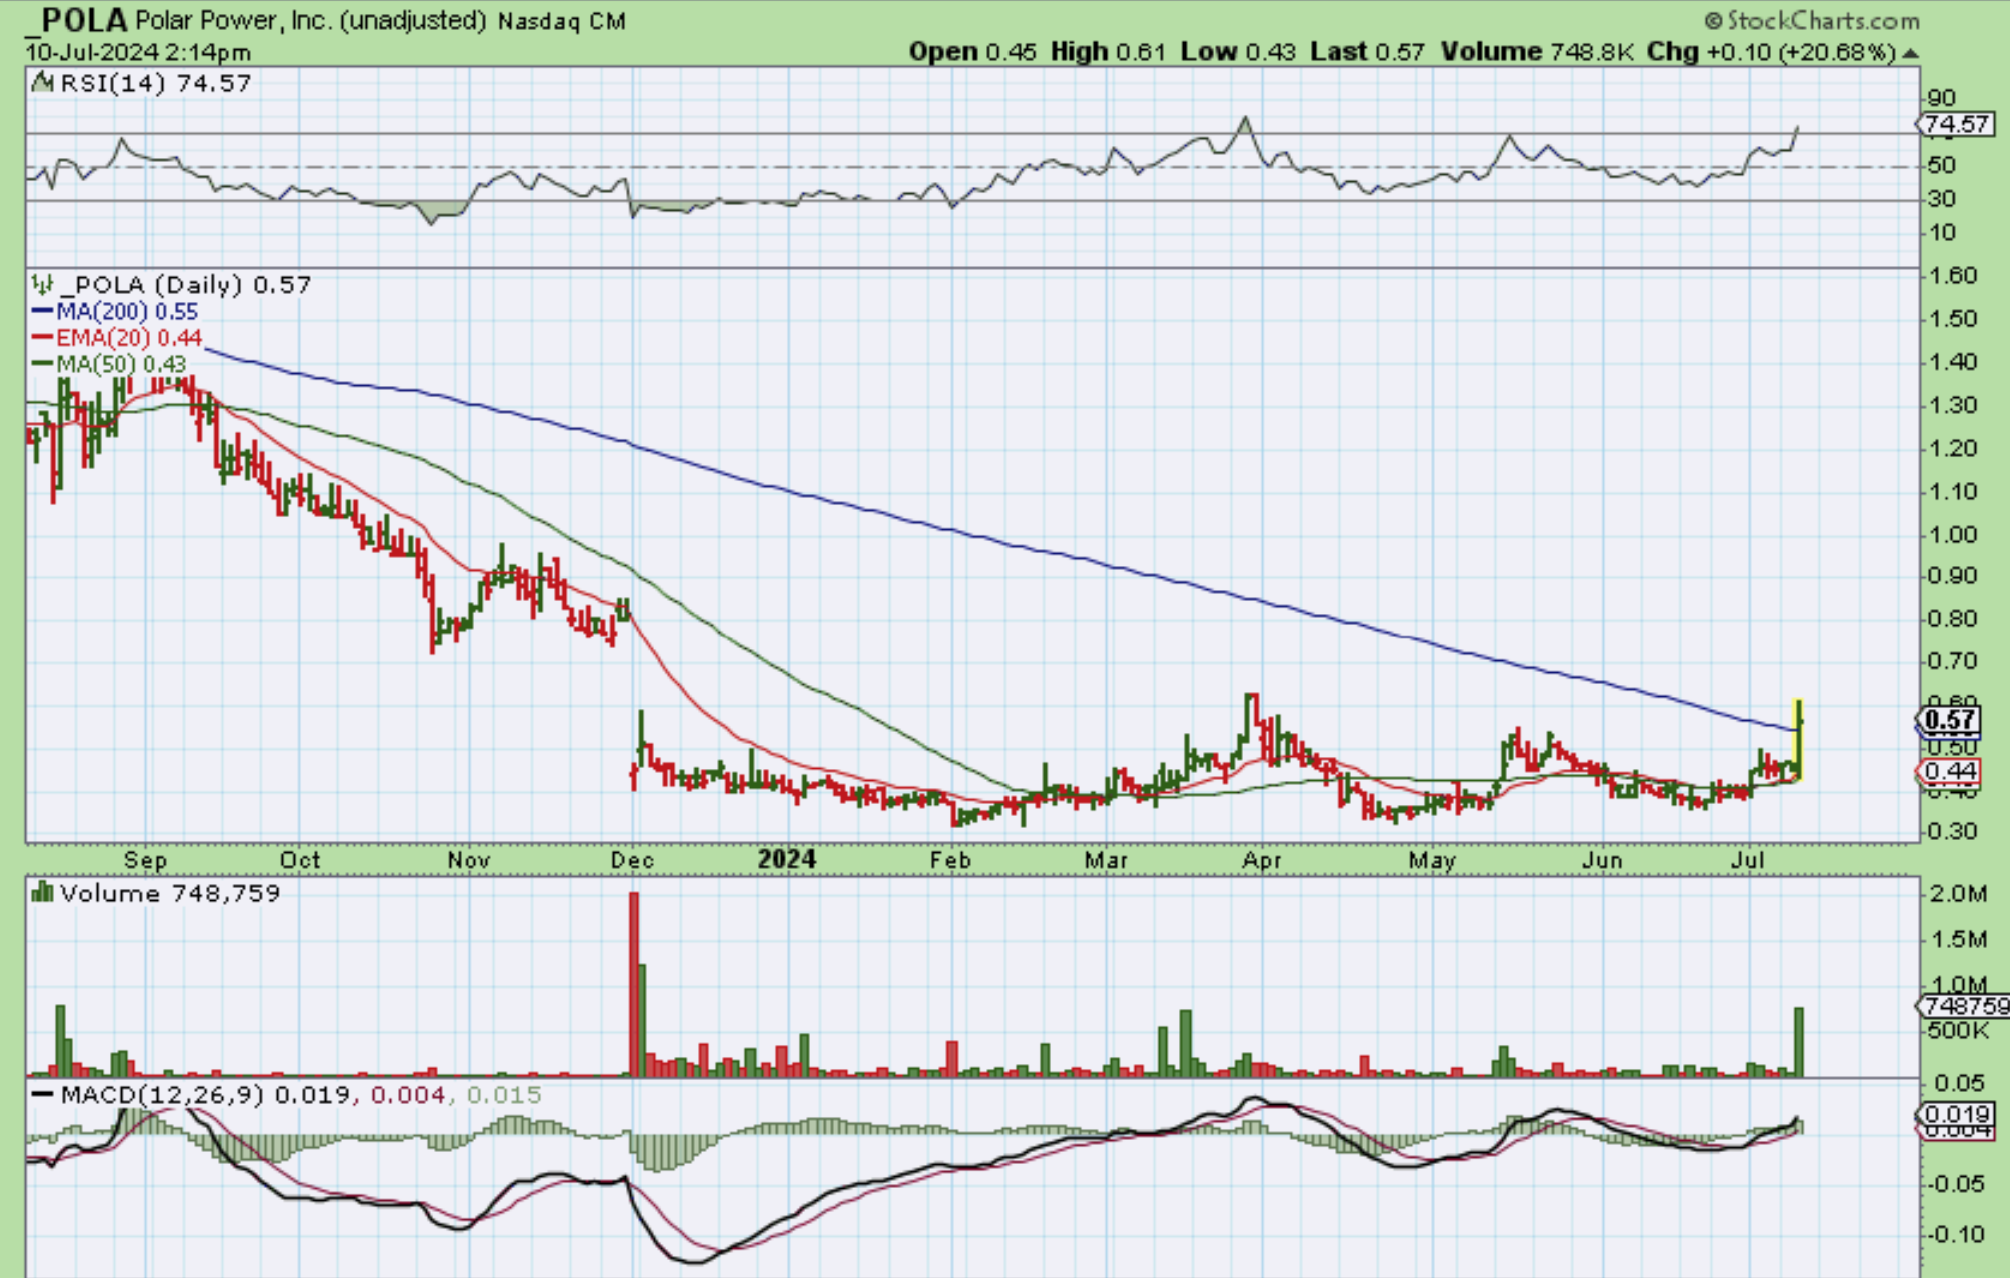The image size is (2010, 1278).
Task: Click the copyright symbol before StockCharts.com
Action: tap(1713, 20)
